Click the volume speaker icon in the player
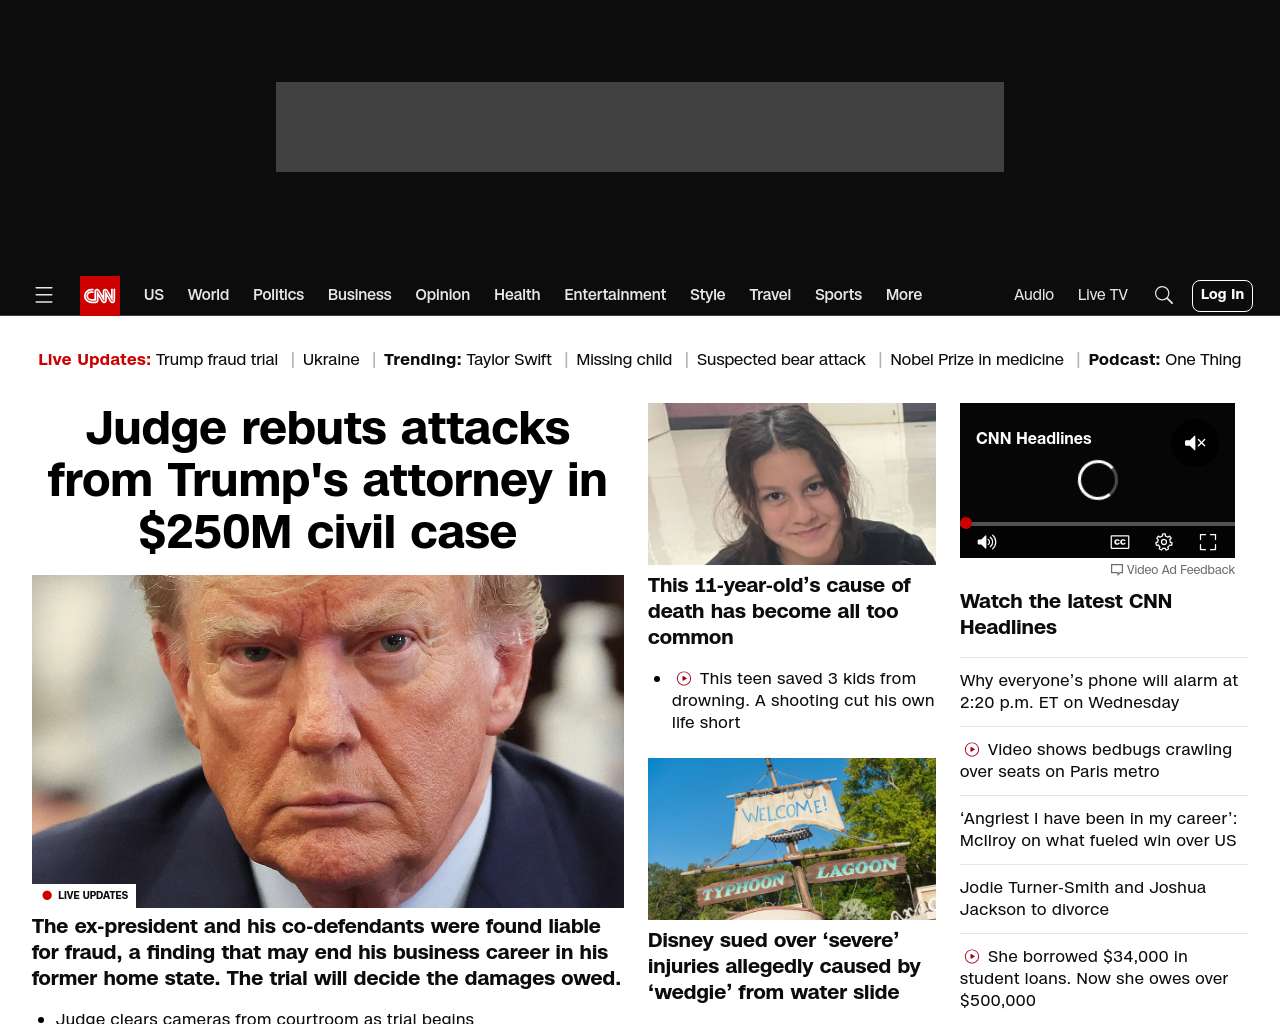This screenshot has height=1024, width=1280. click(987, 542)
